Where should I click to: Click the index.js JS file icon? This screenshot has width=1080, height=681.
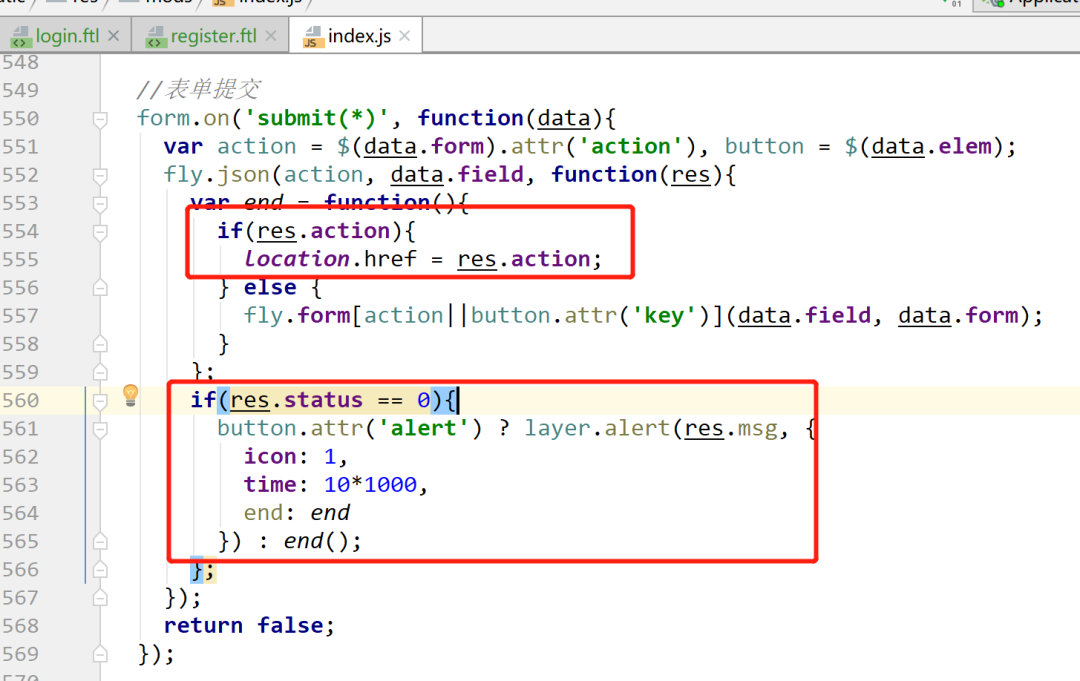(313, 37)
